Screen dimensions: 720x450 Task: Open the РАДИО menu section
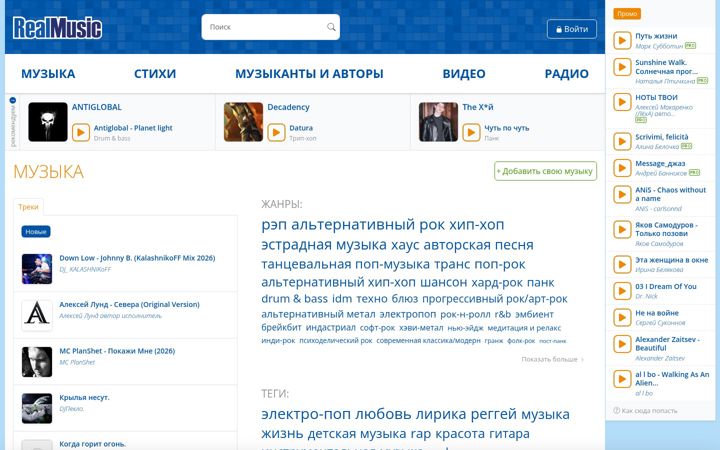point(566,73)
